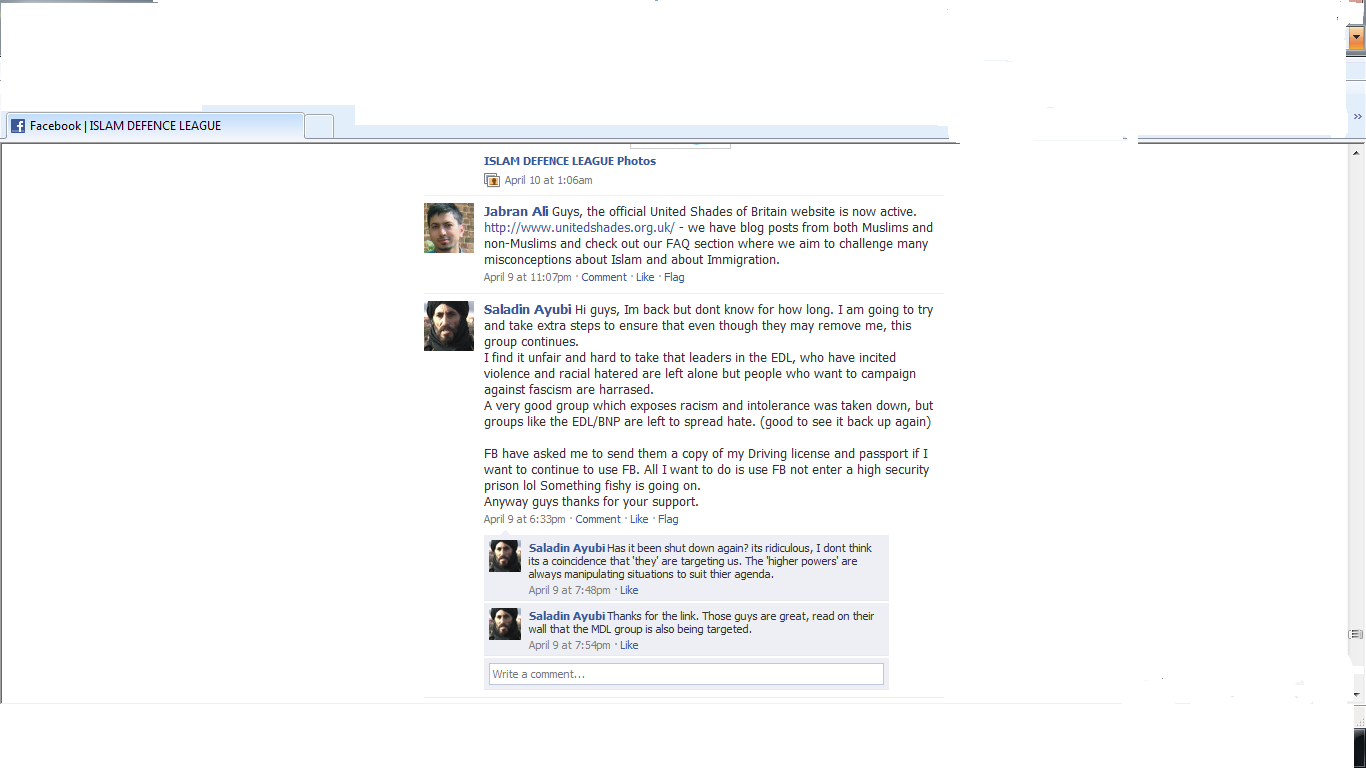Like Jabran Ali's April 9 11:07pm post
1366x768 pixels.
click(645, 277)
